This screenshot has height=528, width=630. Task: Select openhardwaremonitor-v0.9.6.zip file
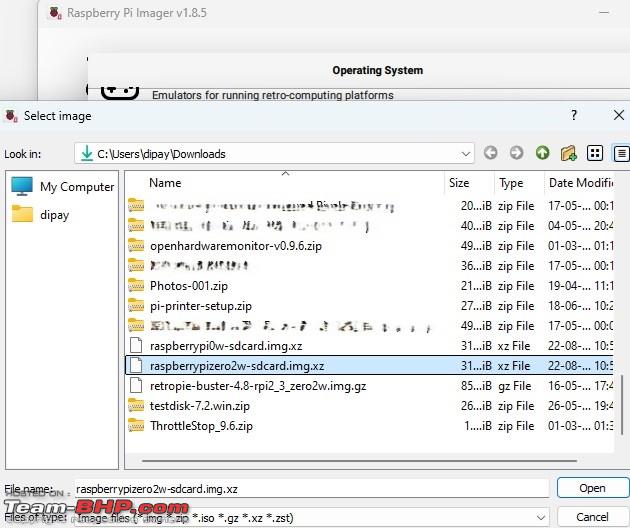(236, 246)
